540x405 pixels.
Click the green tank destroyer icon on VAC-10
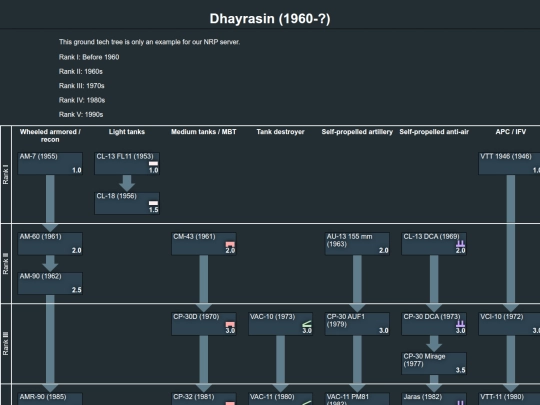point(307,324)
